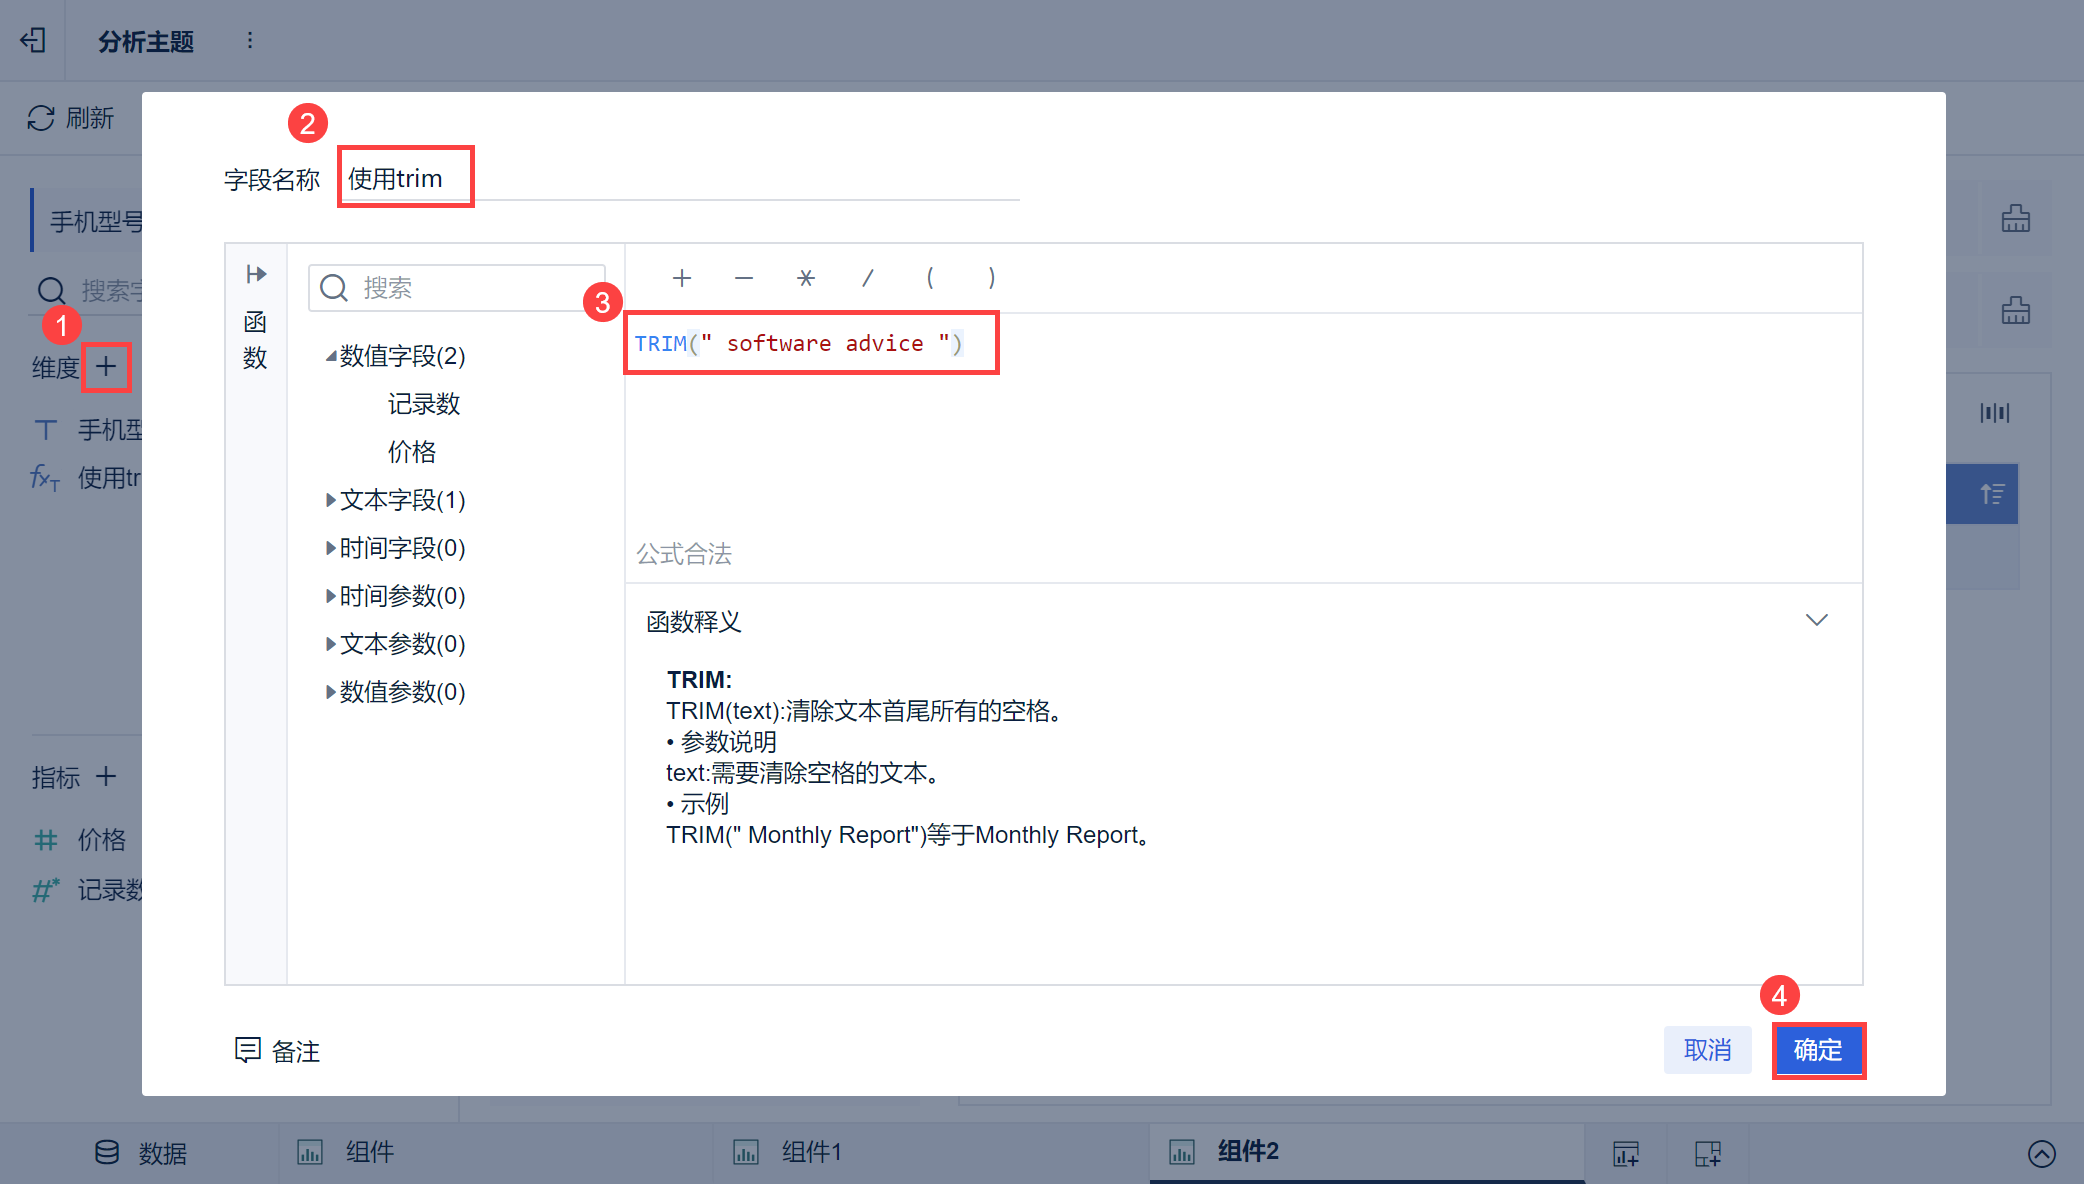The height and width of the screenshot is (1184, 2084).
Task: Insert the multiply operator into the formula
Action: (806, 278)
